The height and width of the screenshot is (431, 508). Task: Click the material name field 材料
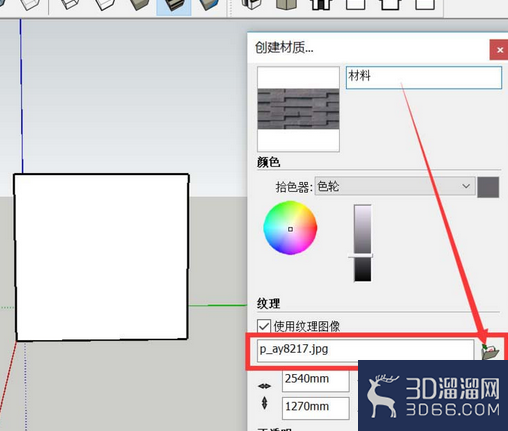pyautogui.click(x=424, y=77)
